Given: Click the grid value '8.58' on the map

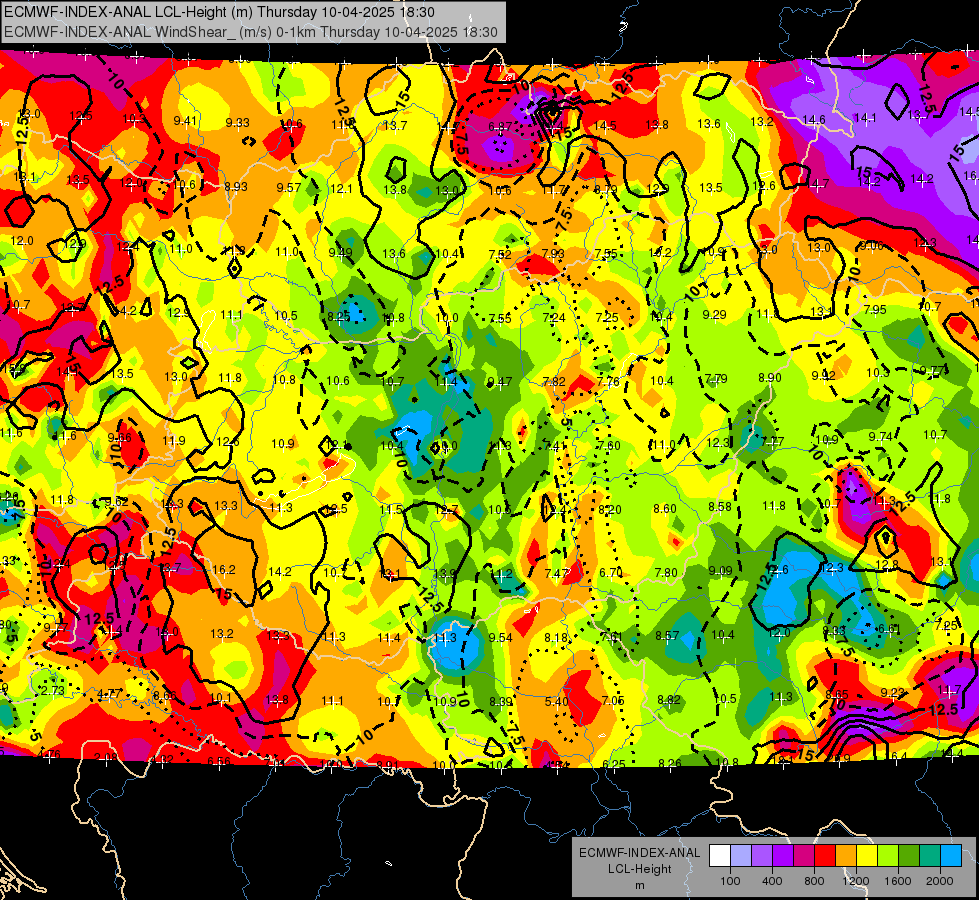Looking at the screenshot, I should pos(720,507).
